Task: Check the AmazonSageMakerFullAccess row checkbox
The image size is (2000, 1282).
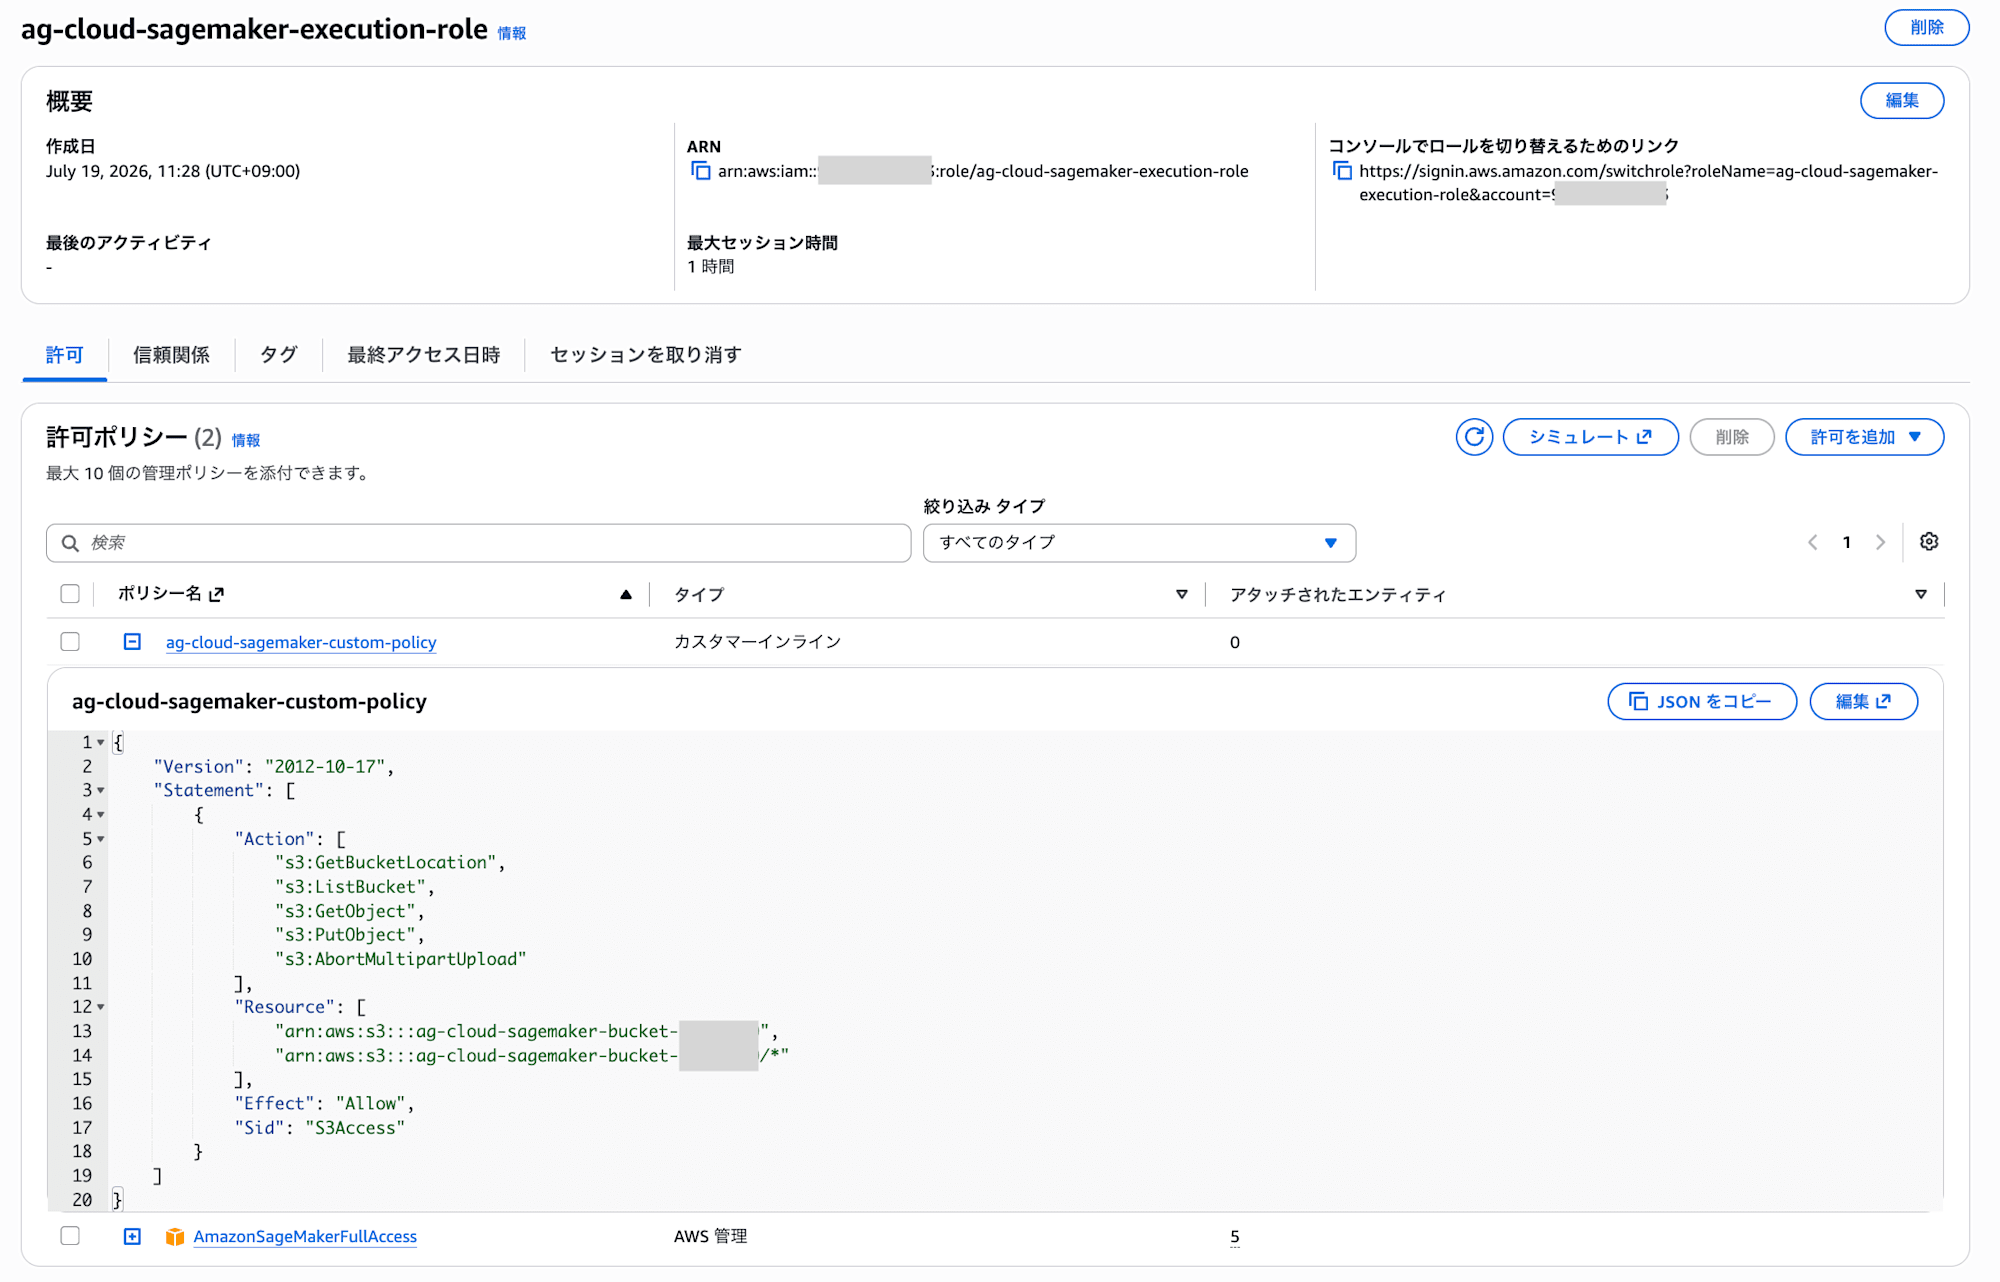Action: pos(70,1236)
